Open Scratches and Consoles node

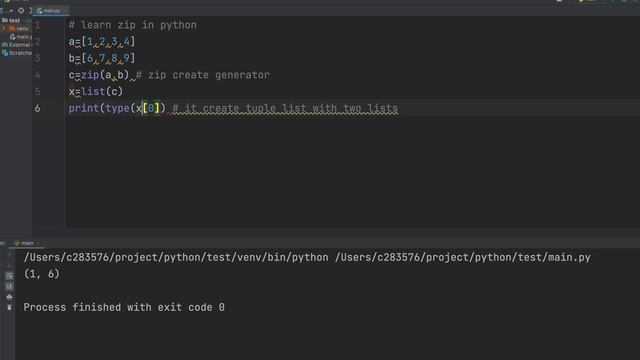(x=17, y=53)
